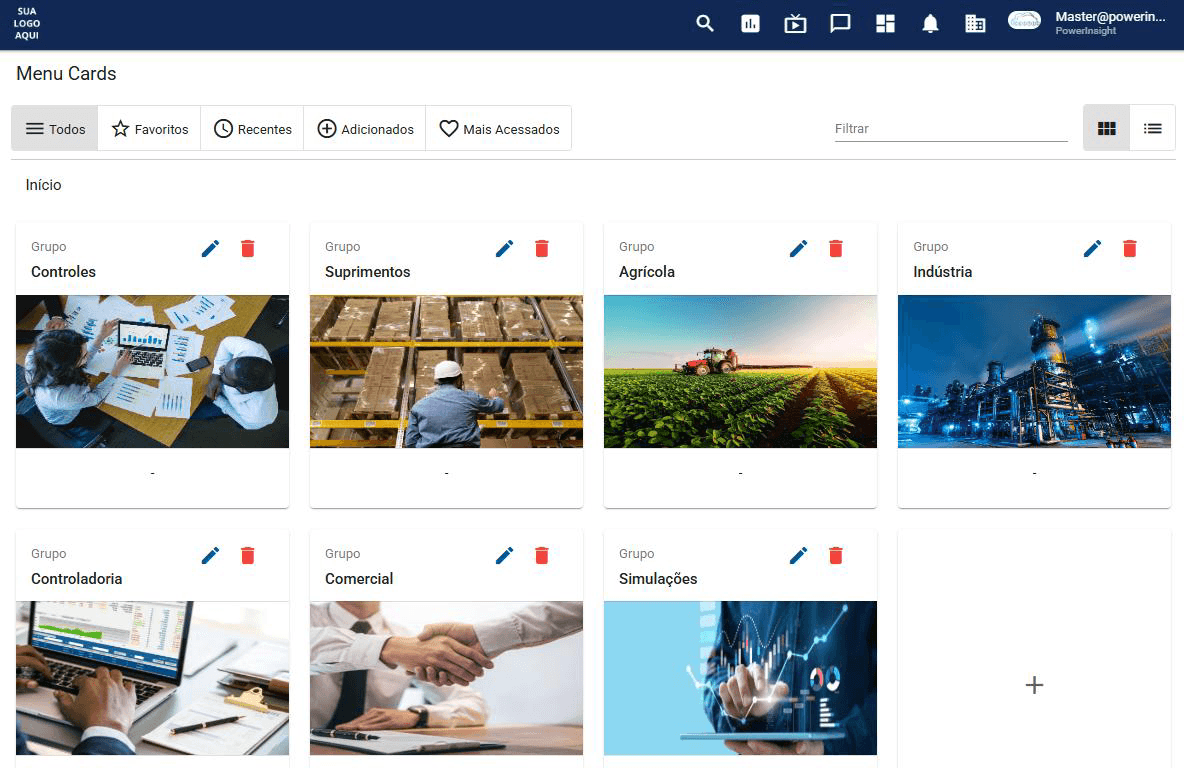Show the Mais Acessados tab

tap(498, 128)
